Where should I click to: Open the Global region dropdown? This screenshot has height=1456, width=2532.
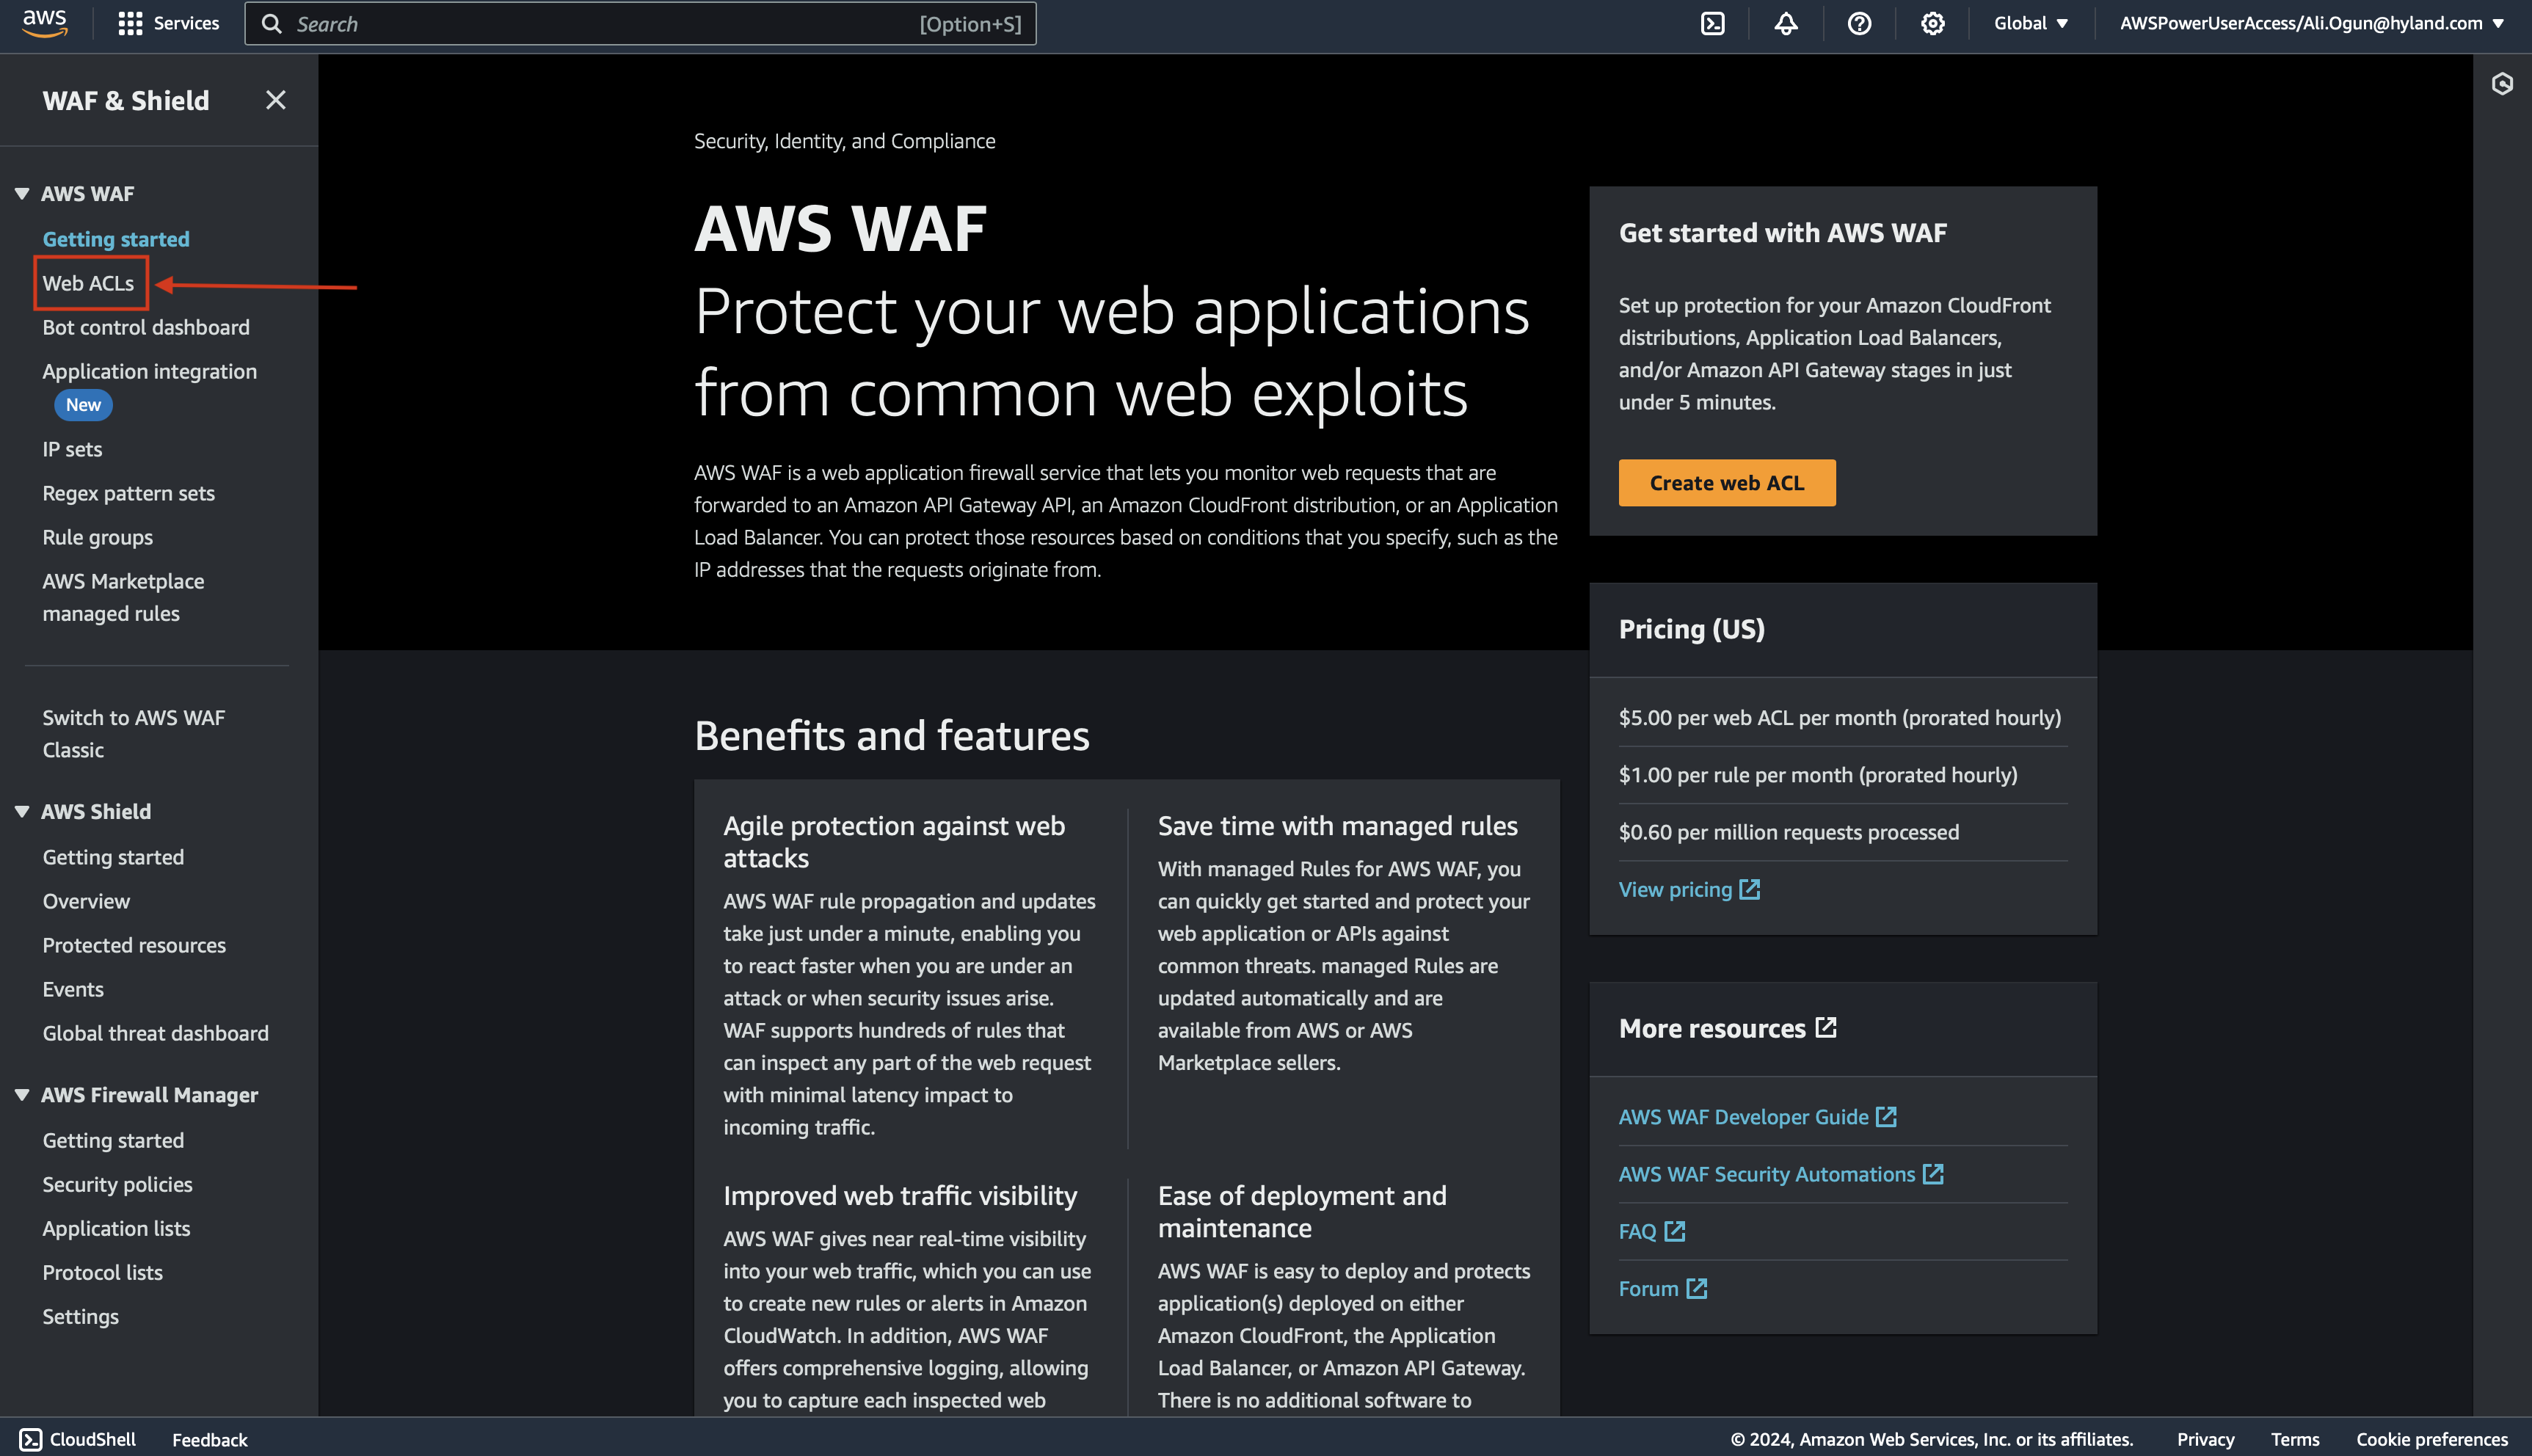[x=2030, y=23]
